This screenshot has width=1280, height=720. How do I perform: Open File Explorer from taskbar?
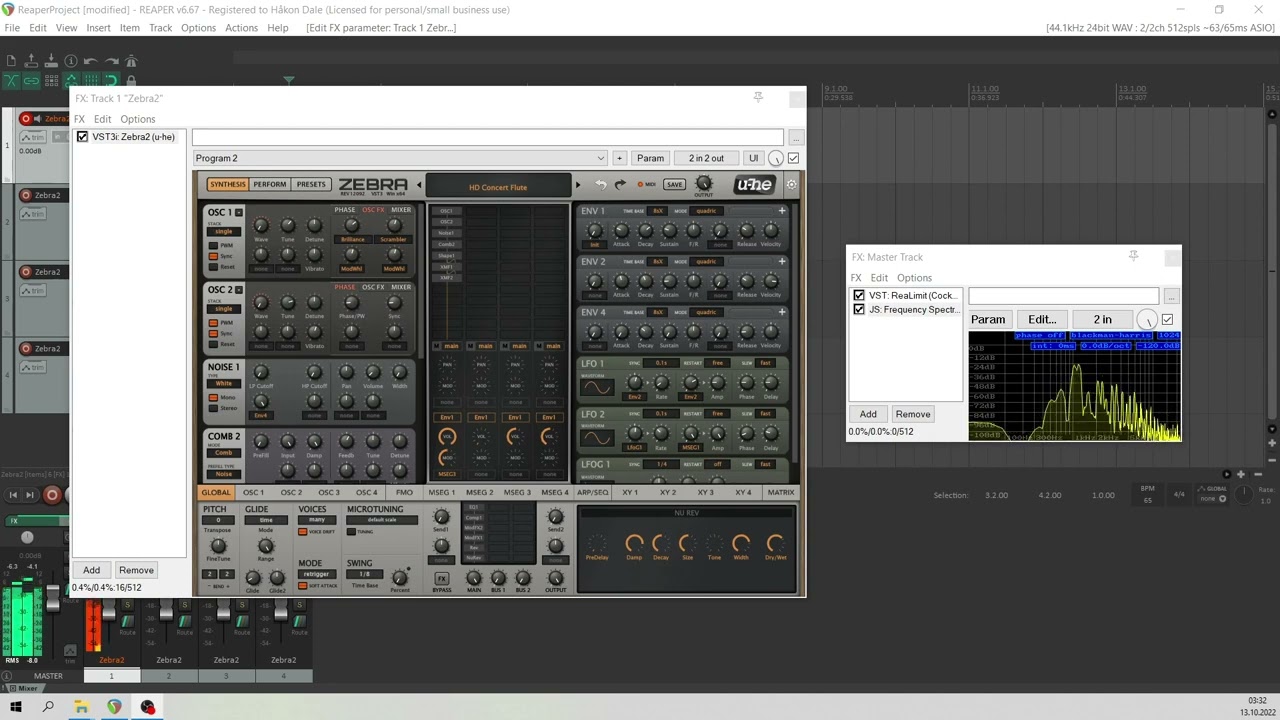(81, 707)
